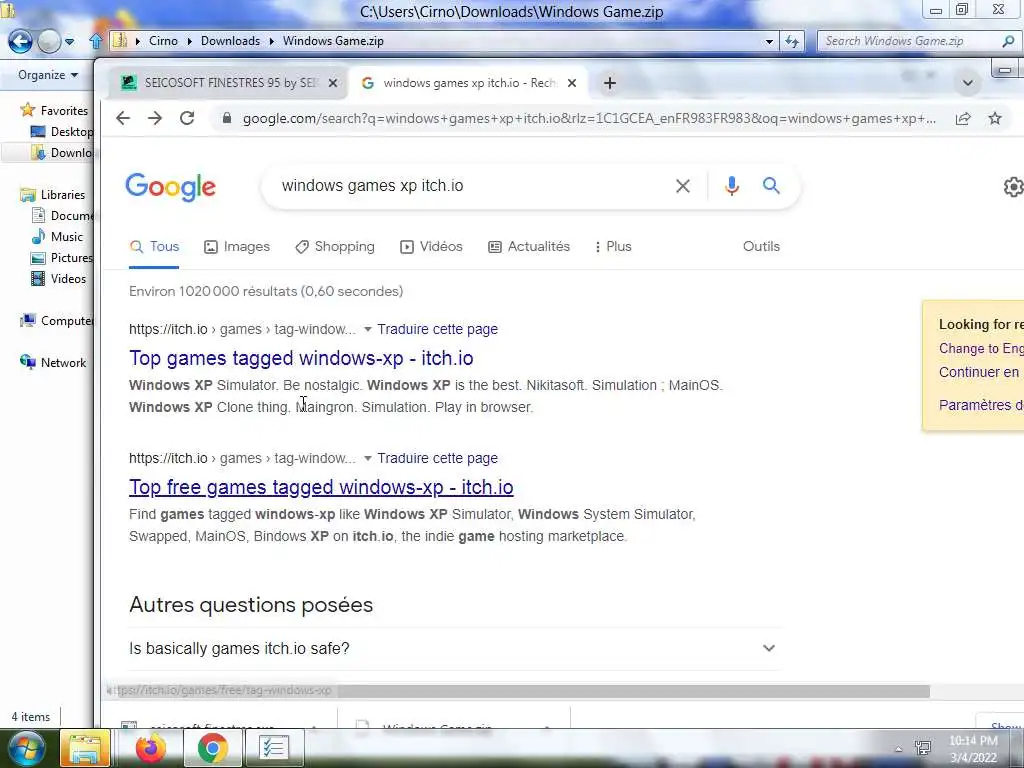Click taskbar clock showing 10:14 PM

tap(973, 748)
